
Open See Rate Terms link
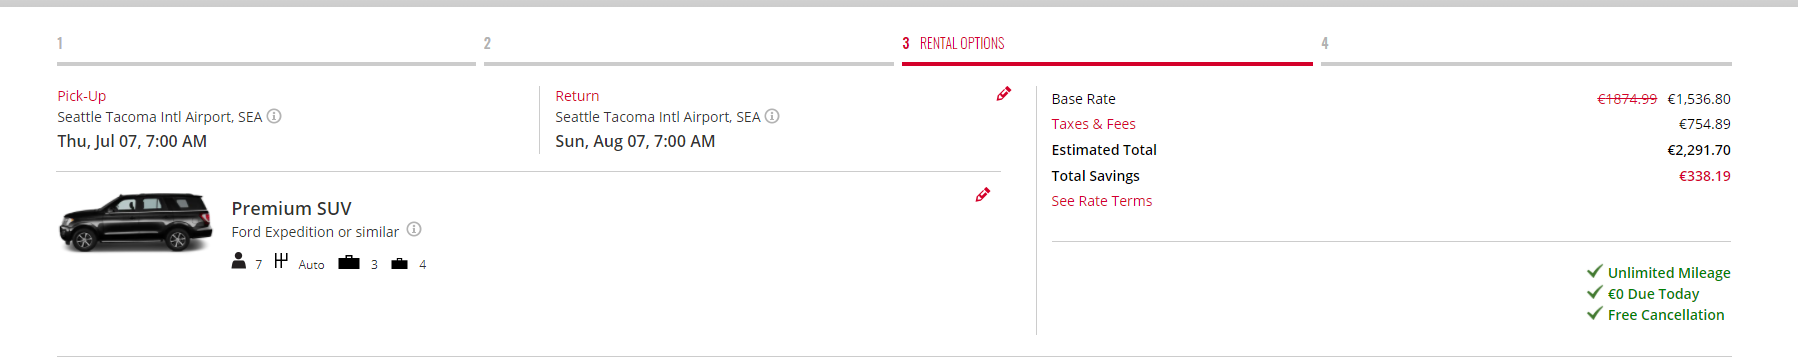[x=1101, y=201]
